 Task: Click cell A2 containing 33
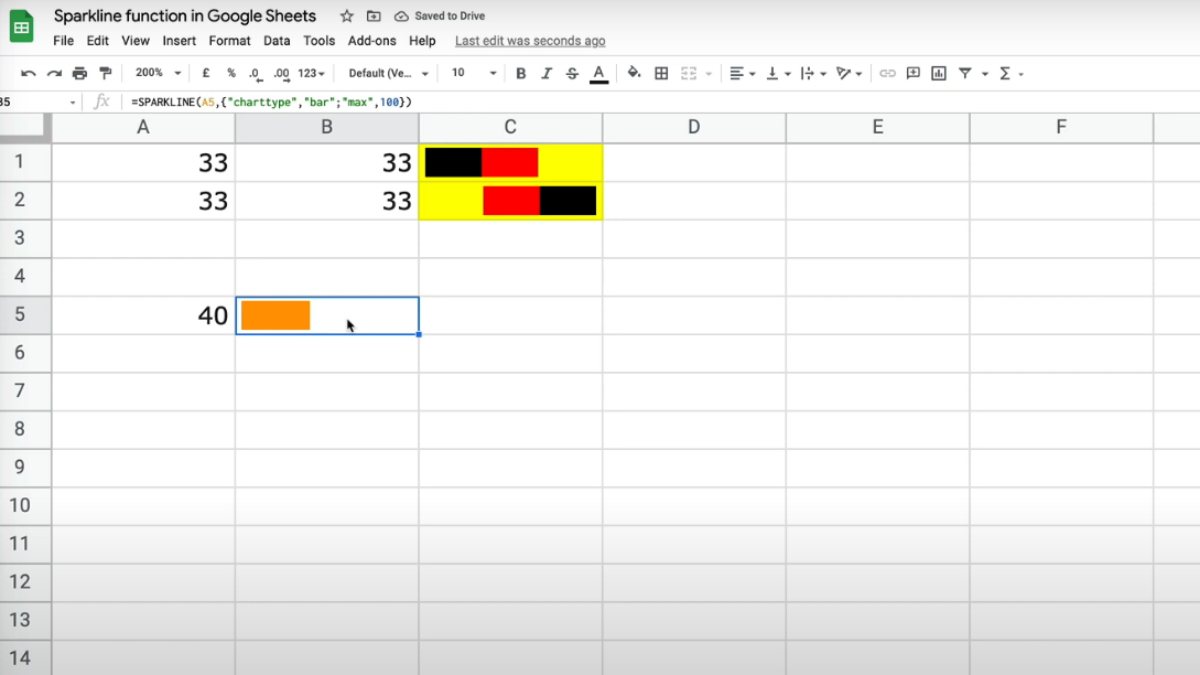(x=143, y=200)
